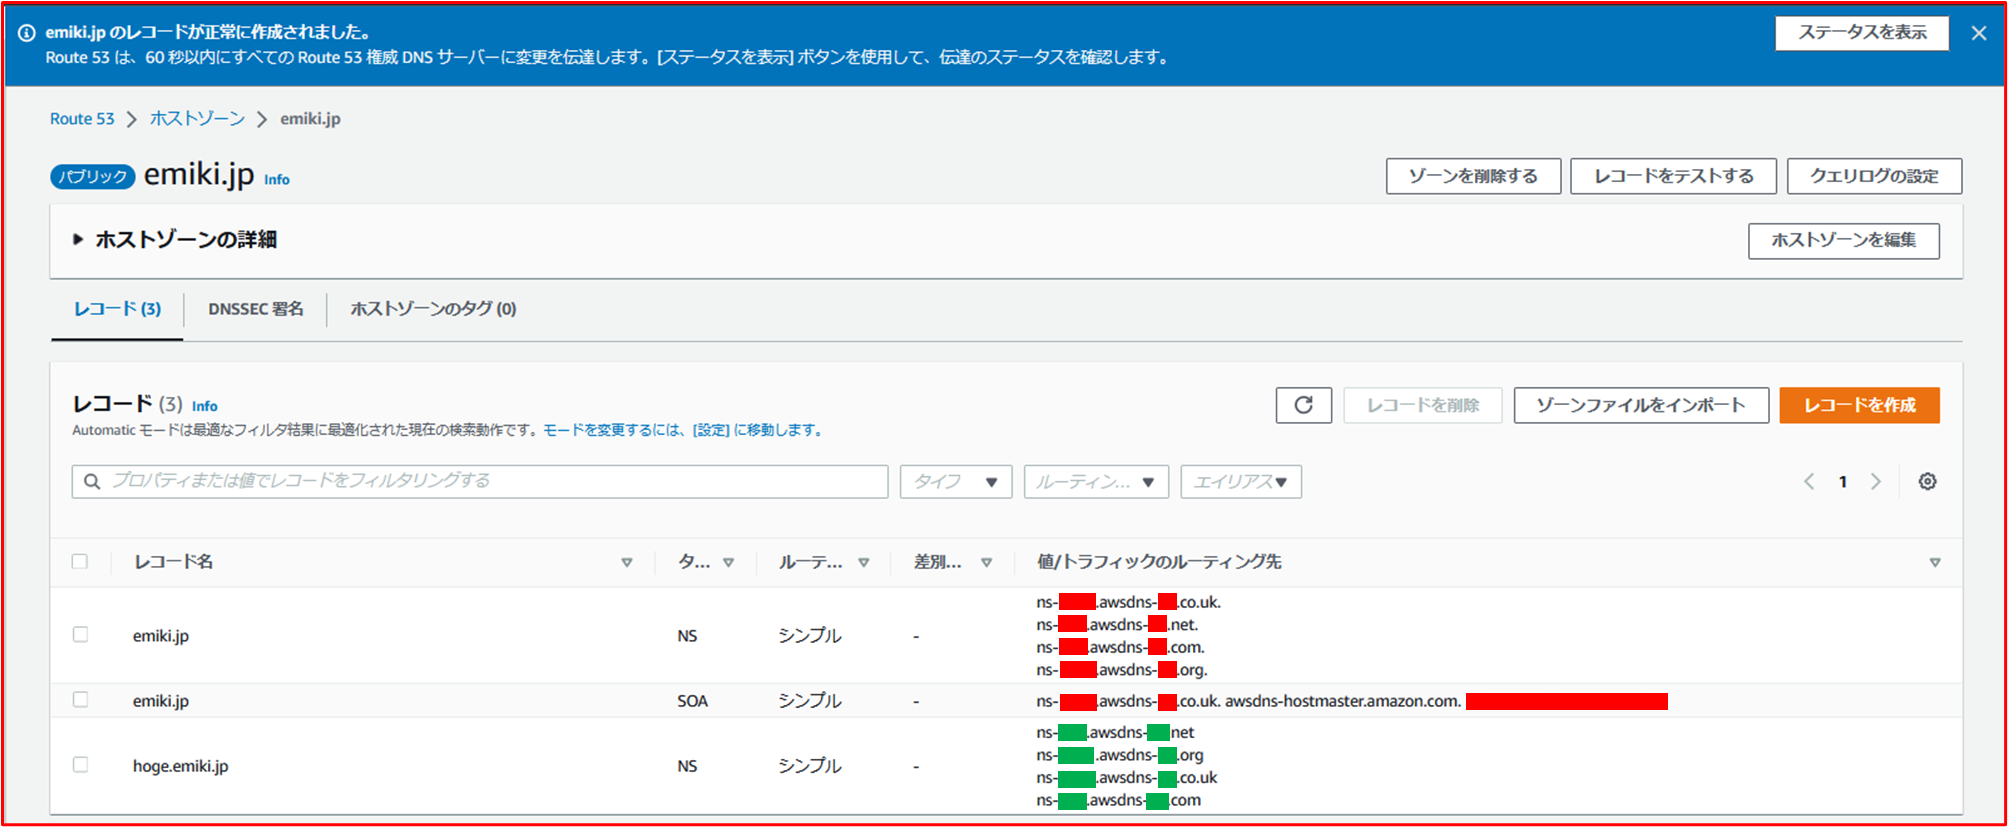The width and height of the screenshot is (2008, 827).
Task: Click Info link beside emiki.jp title
Action: [277, 180]
